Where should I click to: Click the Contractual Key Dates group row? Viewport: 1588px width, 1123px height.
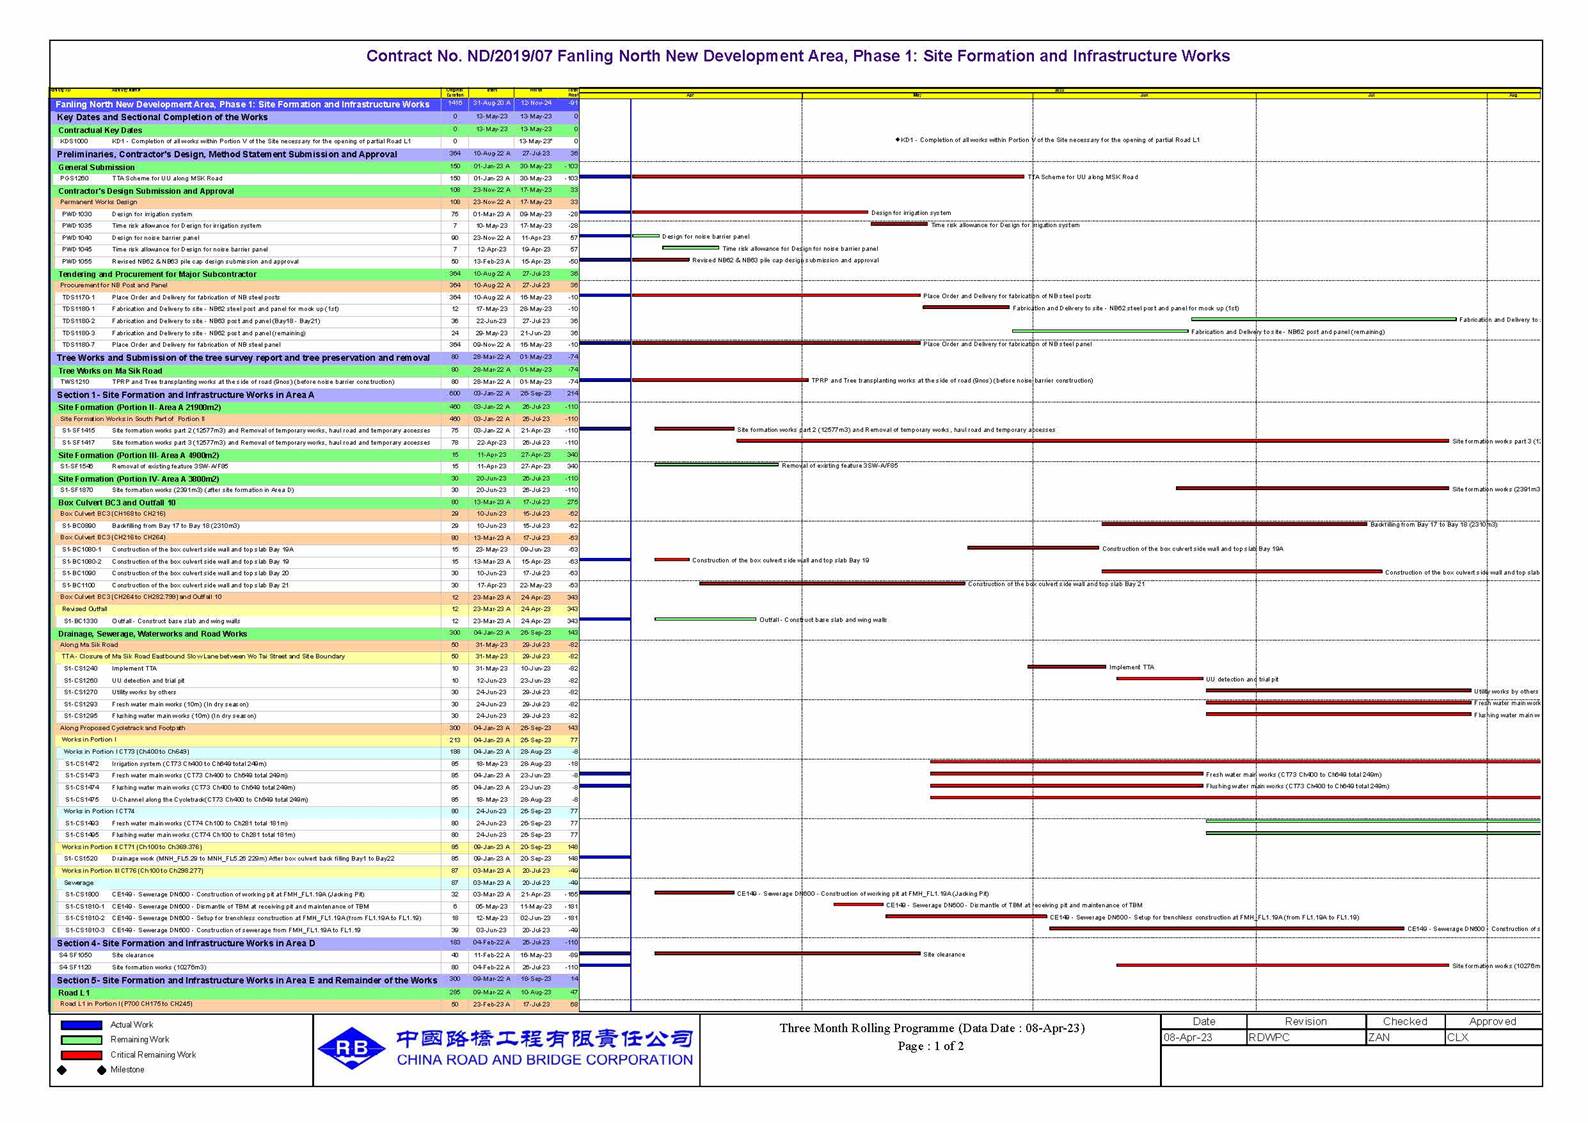point(315,130)
